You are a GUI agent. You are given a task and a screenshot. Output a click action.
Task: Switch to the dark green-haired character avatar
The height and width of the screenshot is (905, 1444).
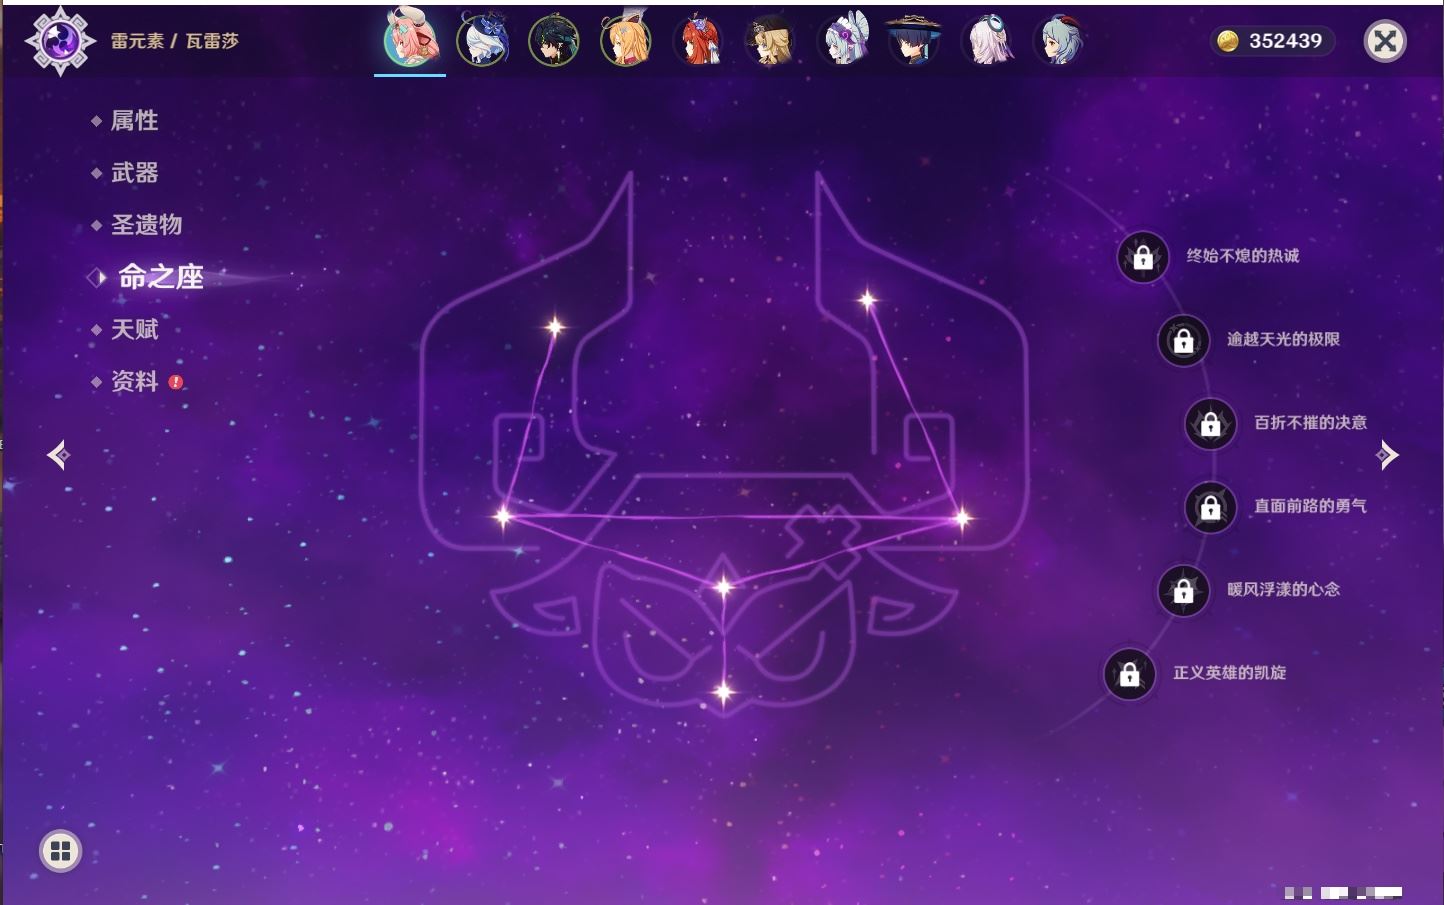coord(554,41)
